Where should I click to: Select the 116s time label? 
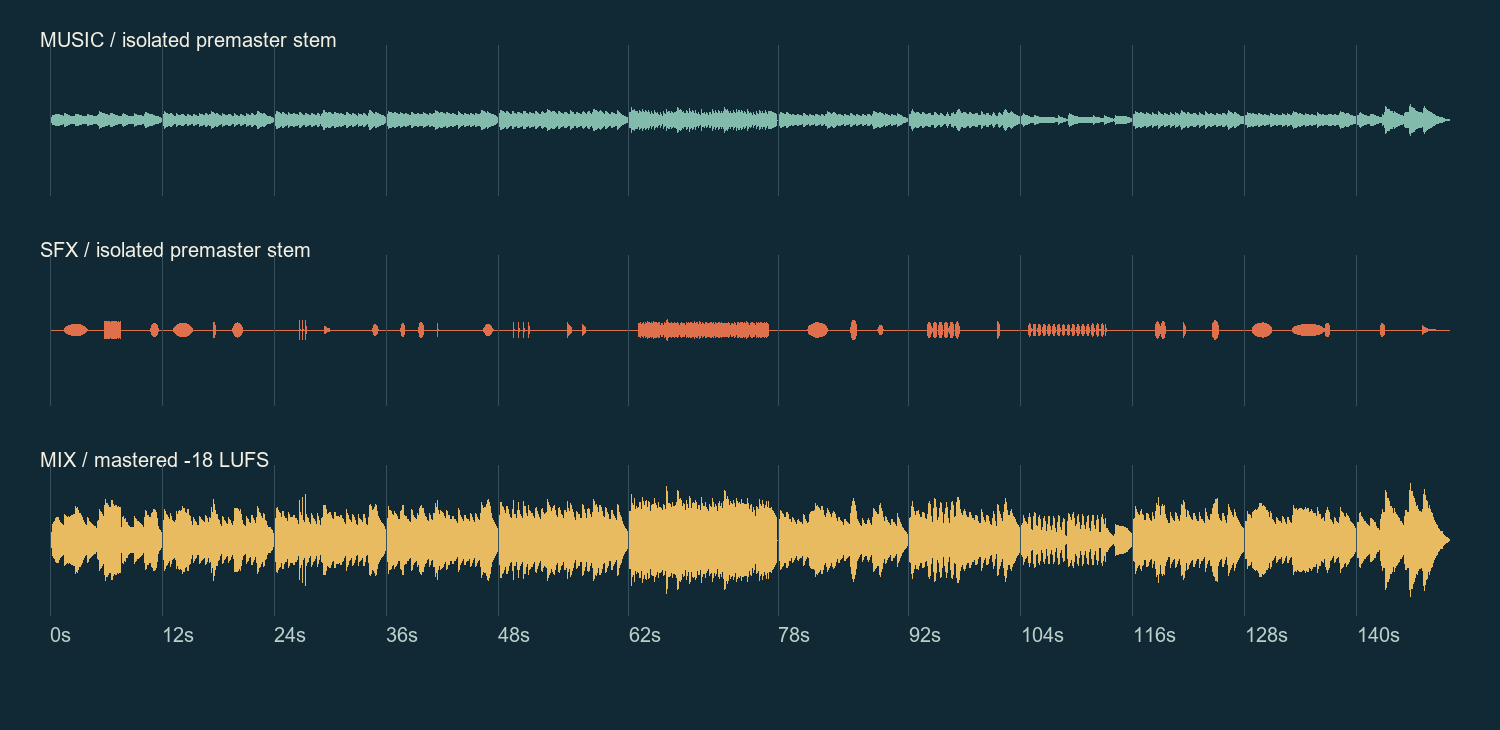click(x=1154, y=635)
